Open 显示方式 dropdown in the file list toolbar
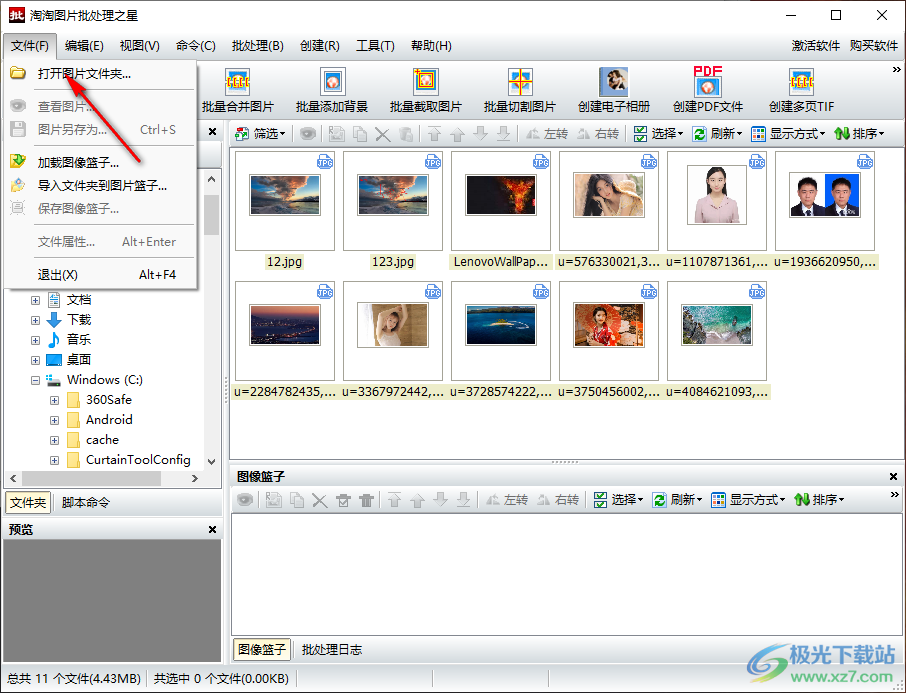Image resolution: width=906 pixels, height=693 pixels. point(788,133)
